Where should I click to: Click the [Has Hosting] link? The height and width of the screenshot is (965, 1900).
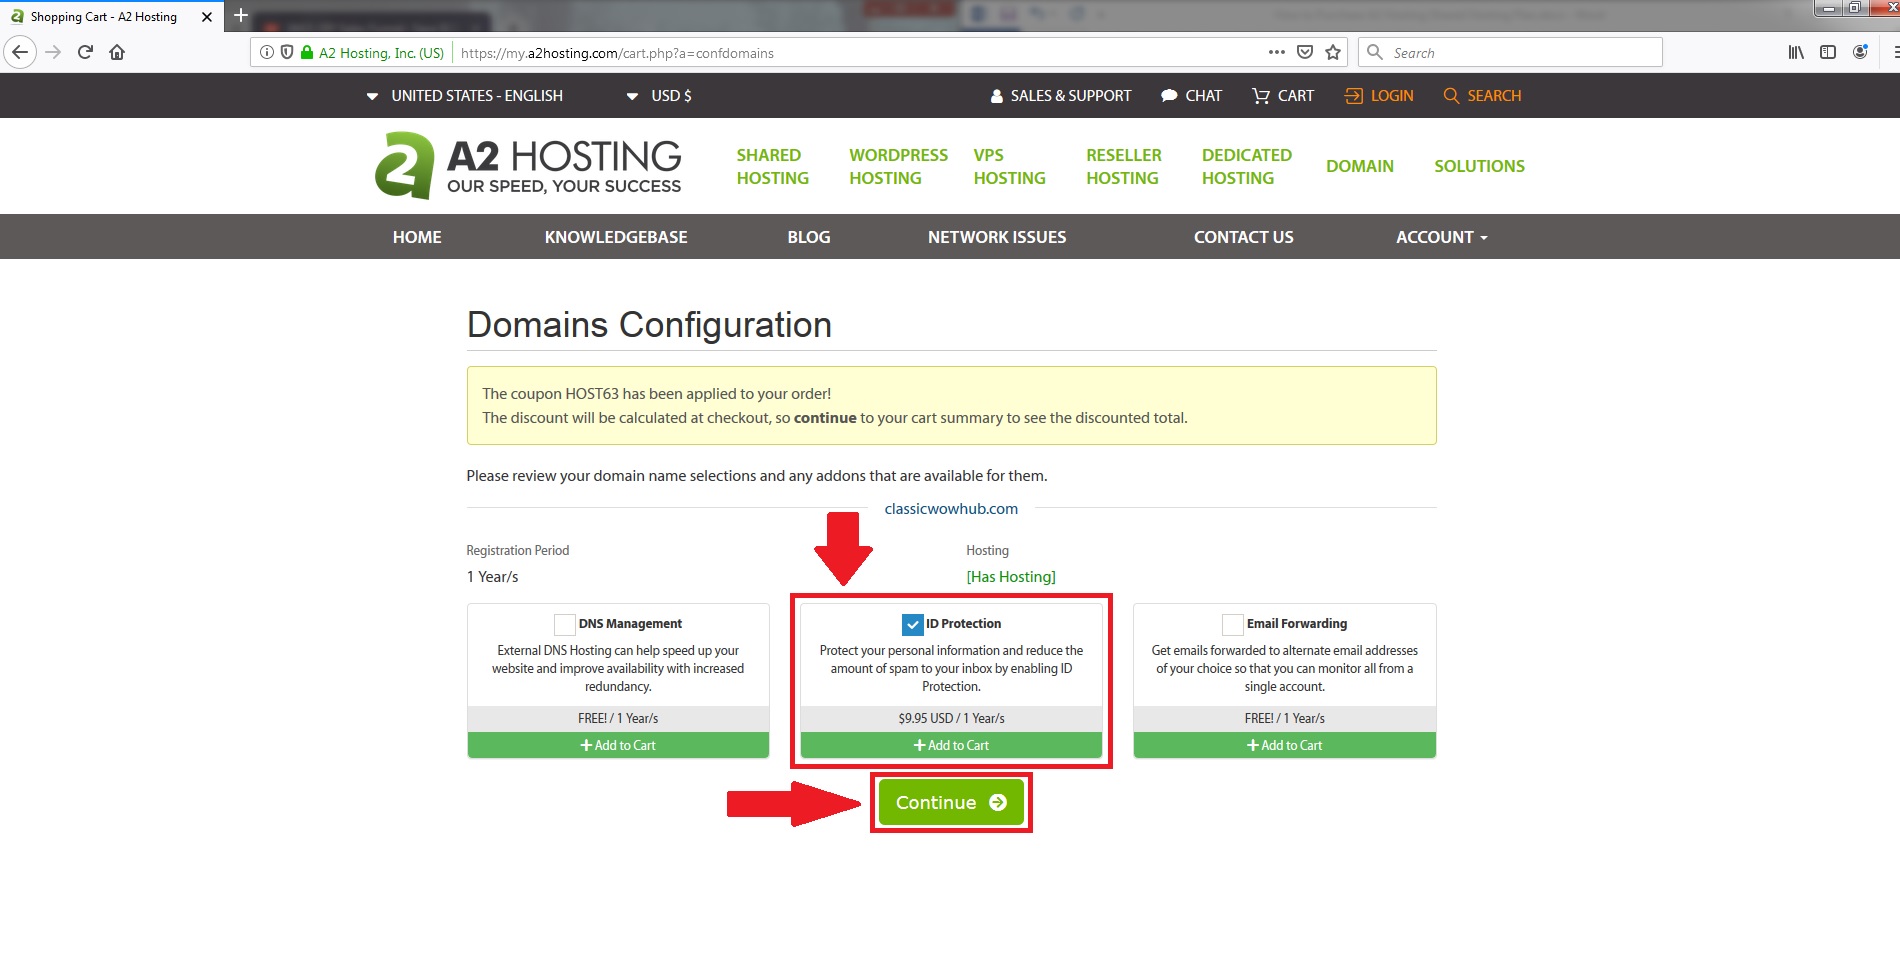1011,577
